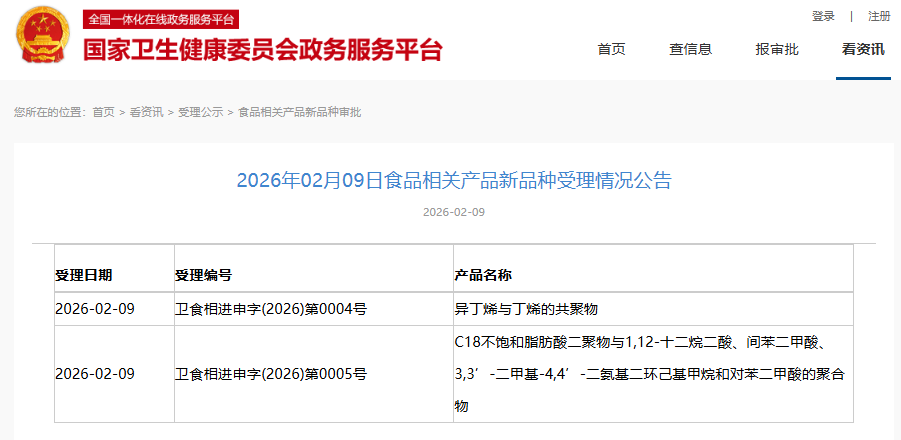Click the national emblem logo
Image resolution: width=901 pixels, height=440 pixels.
(42, 36)
